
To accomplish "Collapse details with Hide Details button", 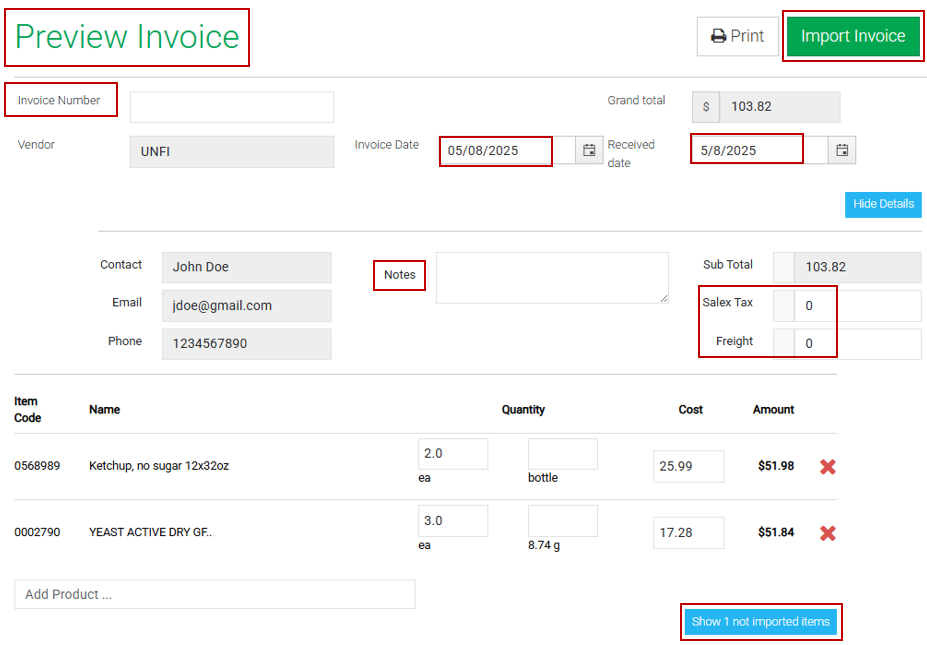I will click(882, 204).
